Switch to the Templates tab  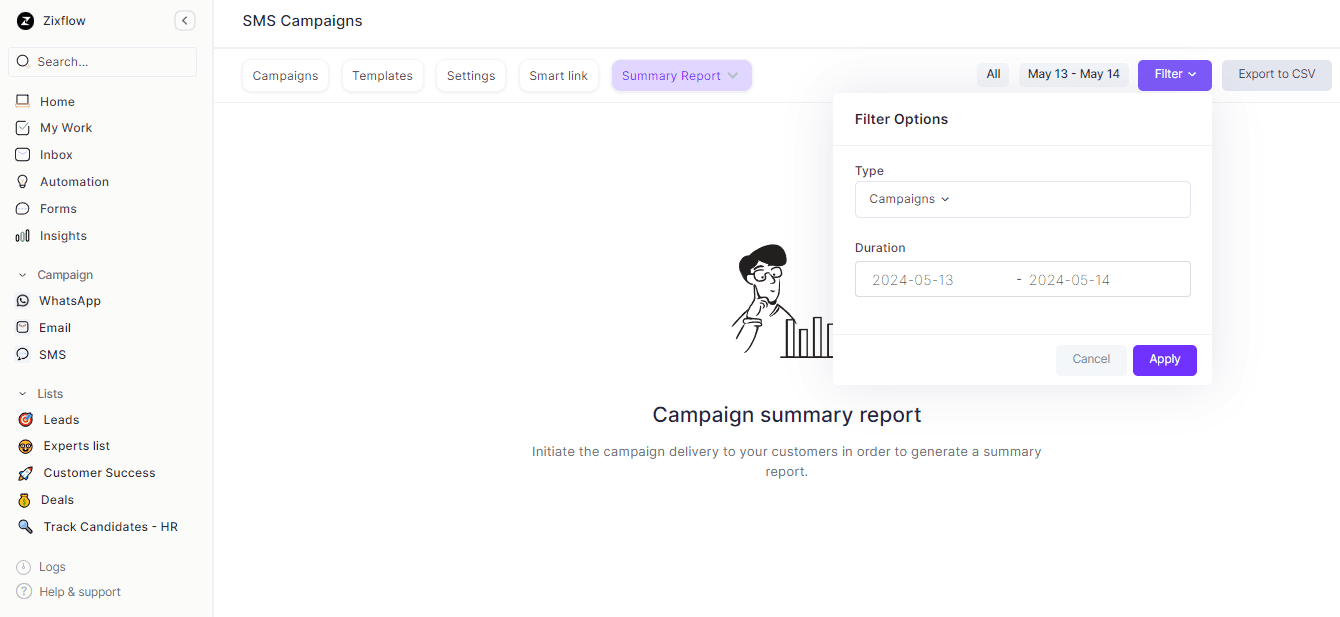click(x=382, y=76)
